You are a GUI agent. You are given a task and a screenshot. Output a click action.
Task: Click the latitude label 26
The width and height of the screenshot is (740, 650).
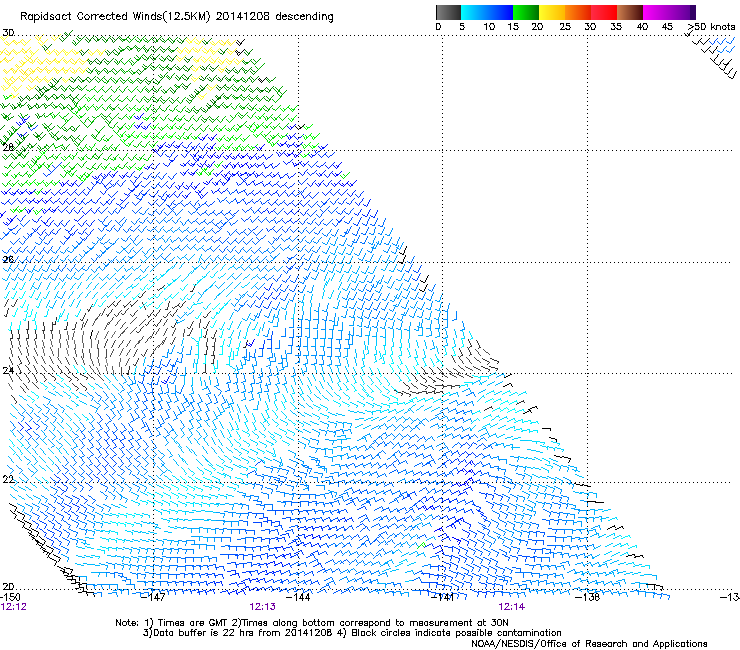tap(8, 259)
